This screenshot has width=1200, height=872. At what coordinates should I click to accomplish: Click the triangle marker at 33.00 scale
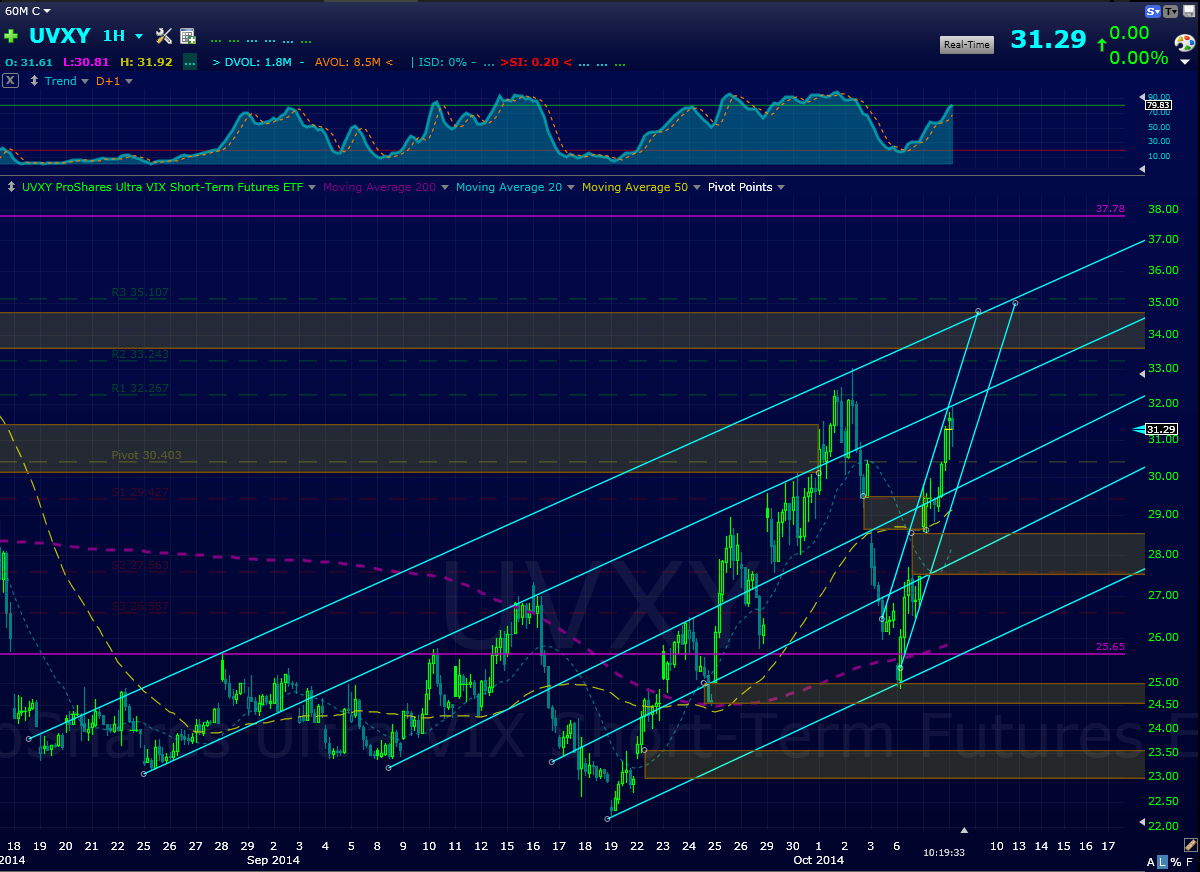click(x=1144, y=374)
